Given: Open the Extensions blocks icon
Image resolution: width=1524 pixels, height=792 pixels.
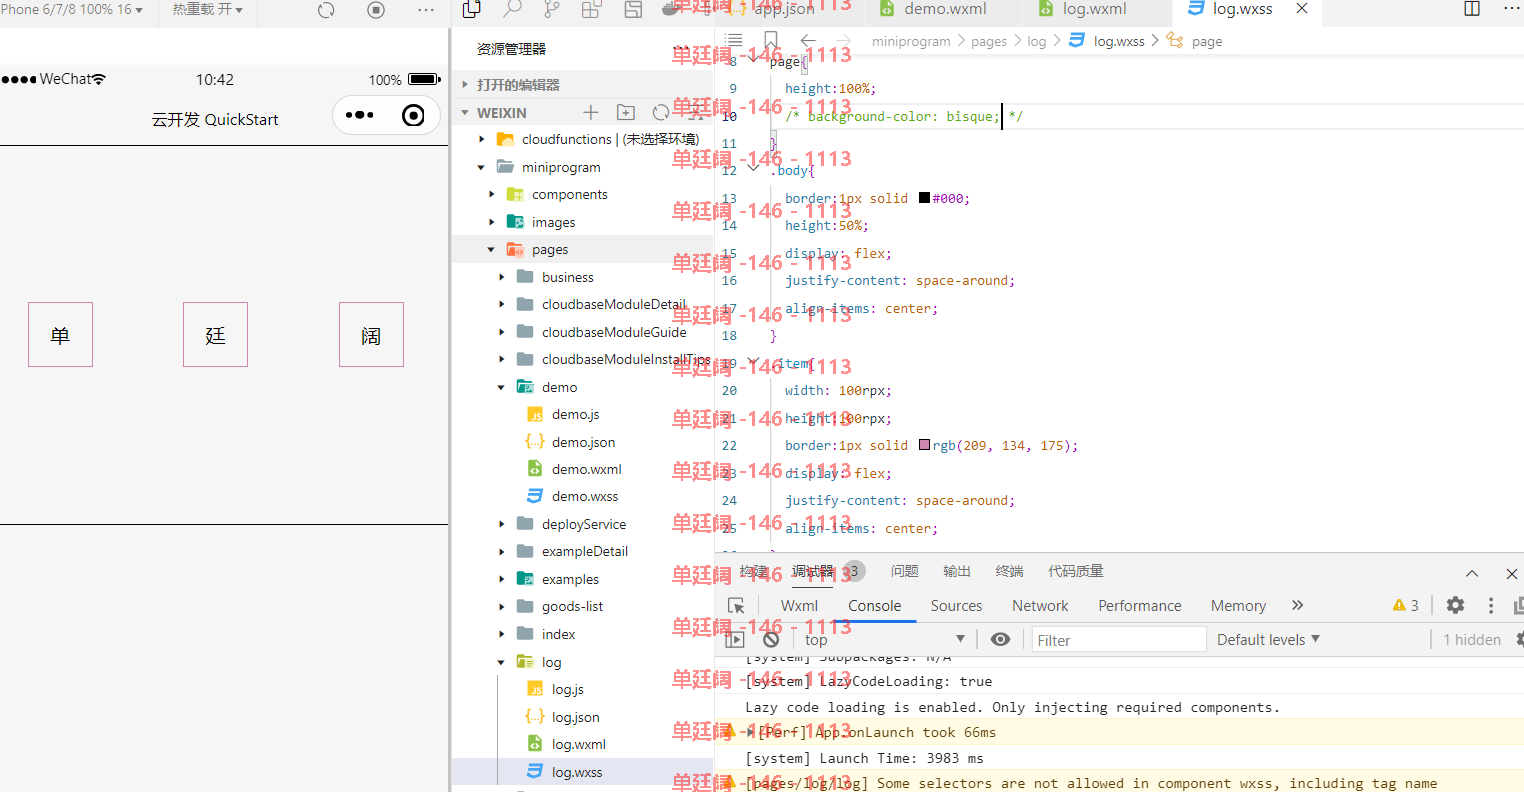Looking at the screenshot, I should pos(592,9).
